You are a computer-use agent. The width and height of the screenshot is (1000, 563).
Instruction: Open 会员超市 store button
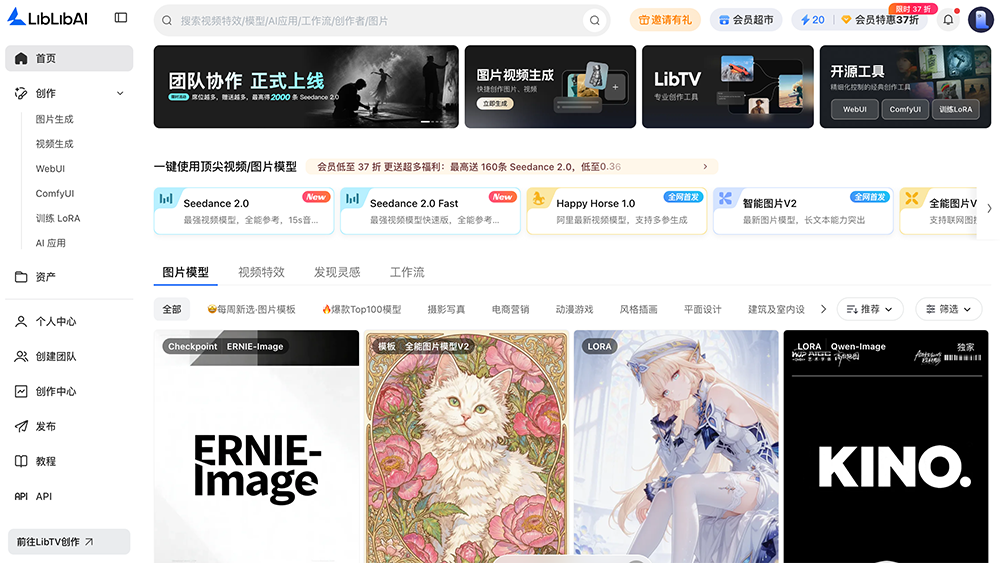coord(746,20)
